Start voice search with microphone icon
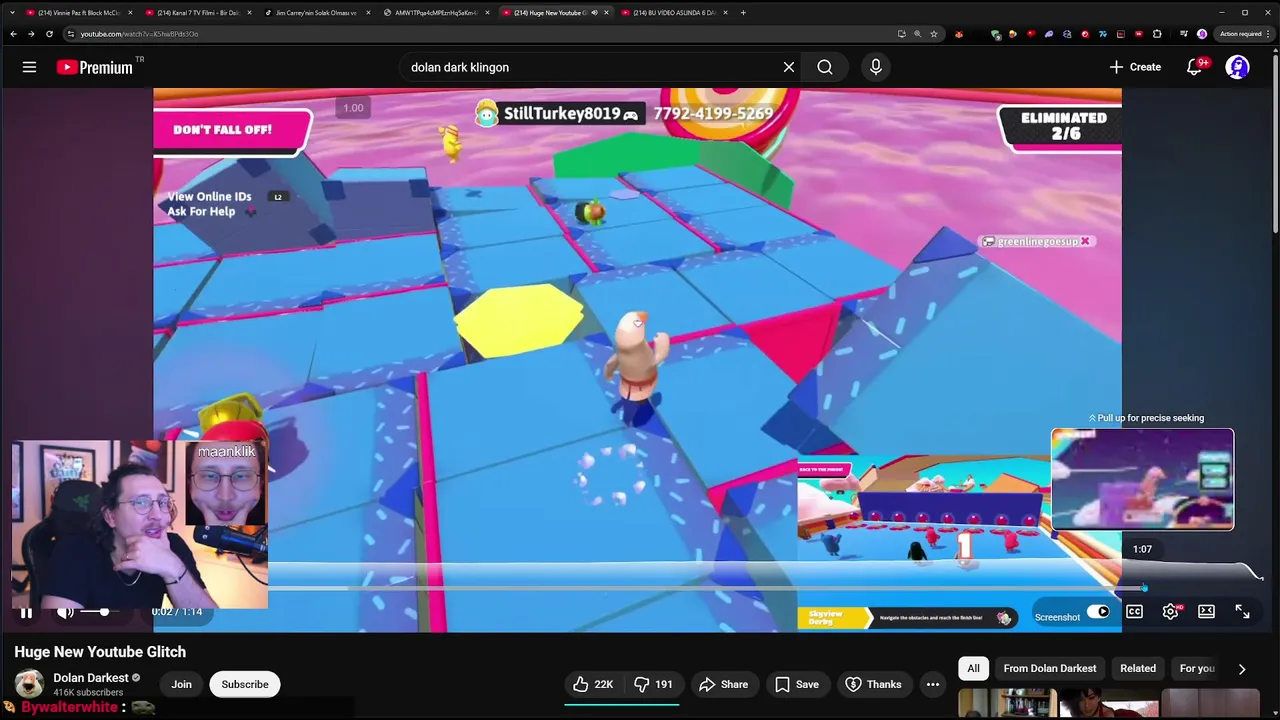The height and width of the screenshot is (720, 1280). pyautogui.click(x=876, y=67)
